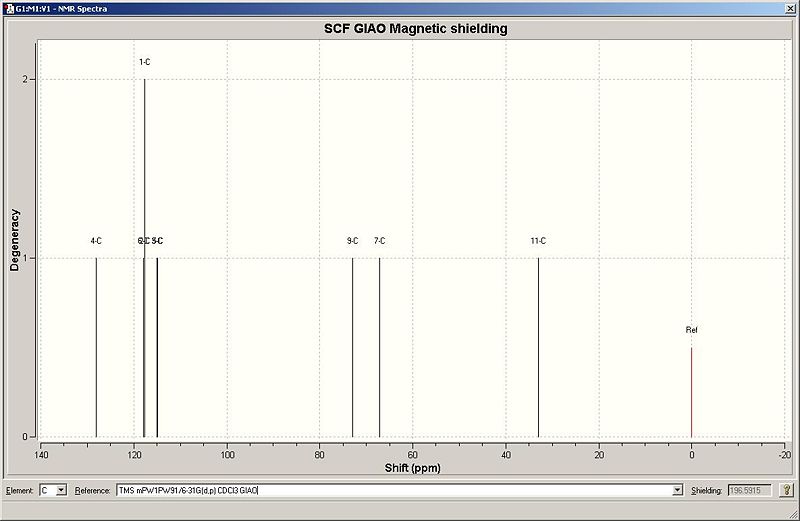Click the Reference label
Screen dimensions: 800x521
92,490
